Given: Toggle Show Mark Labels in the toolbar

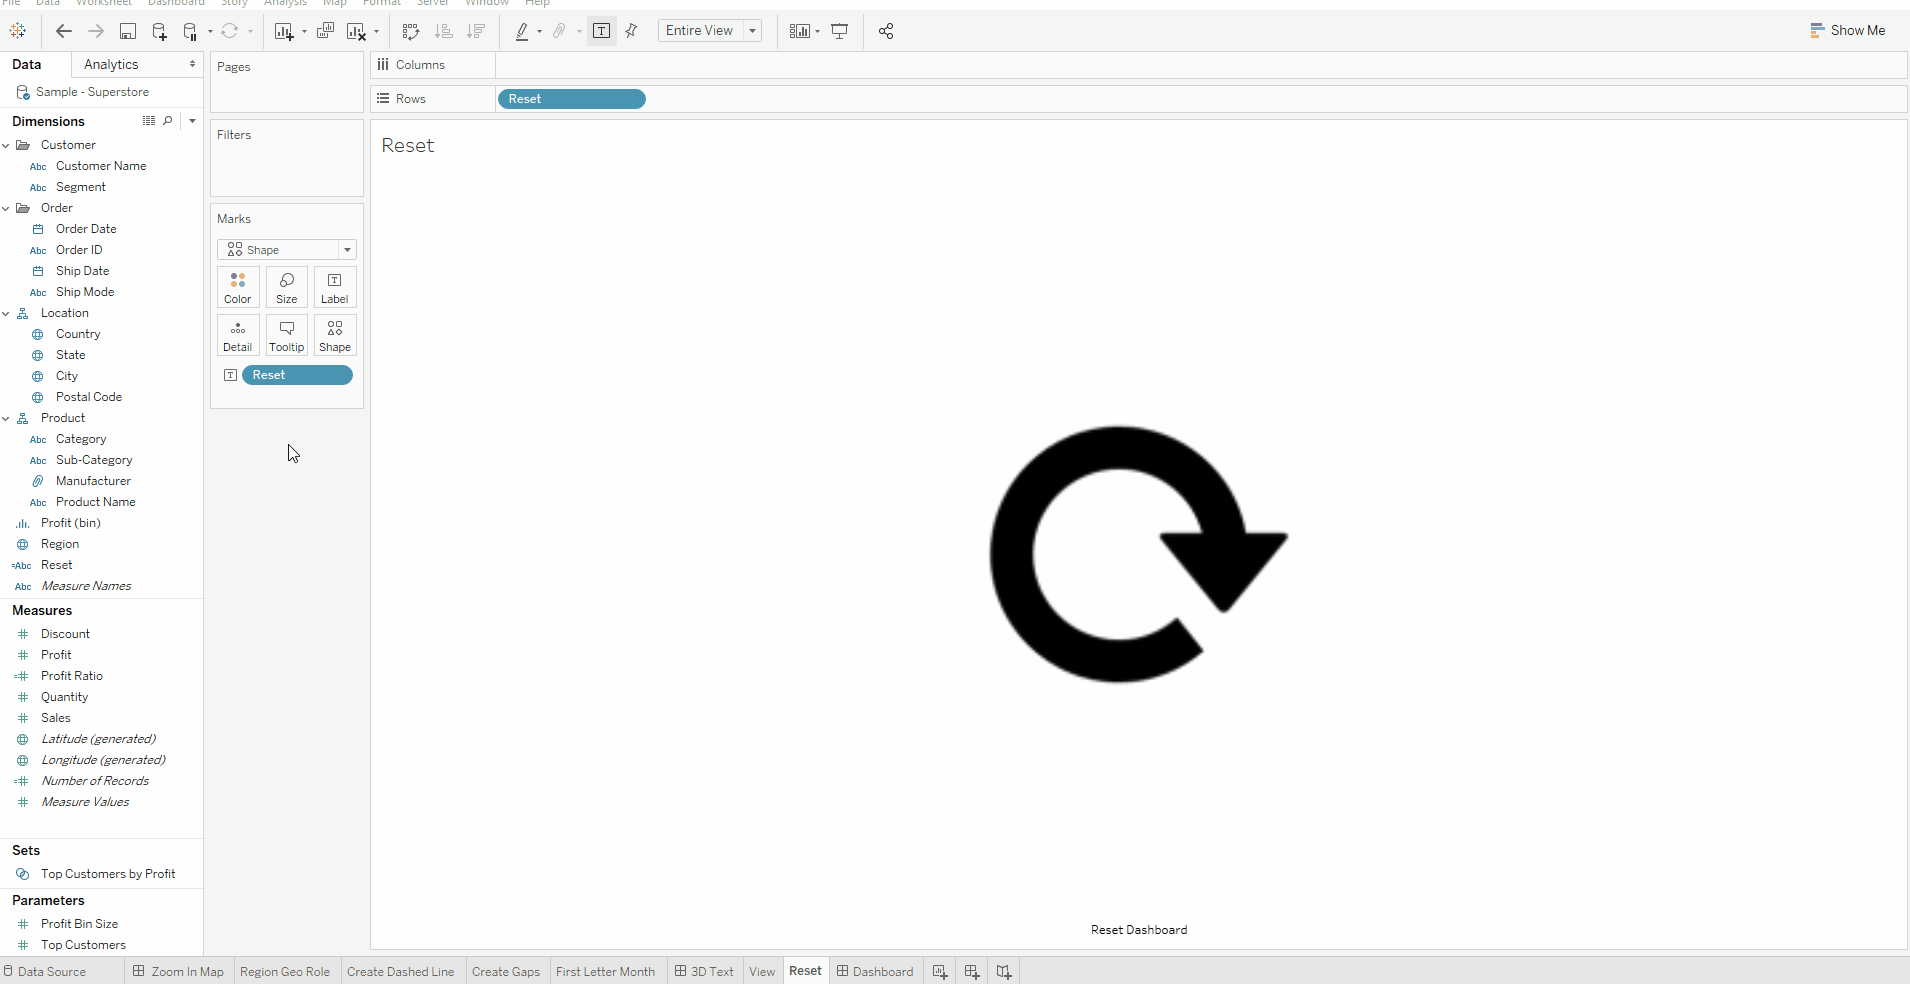Looking at the screenshot, I should 602,31.
